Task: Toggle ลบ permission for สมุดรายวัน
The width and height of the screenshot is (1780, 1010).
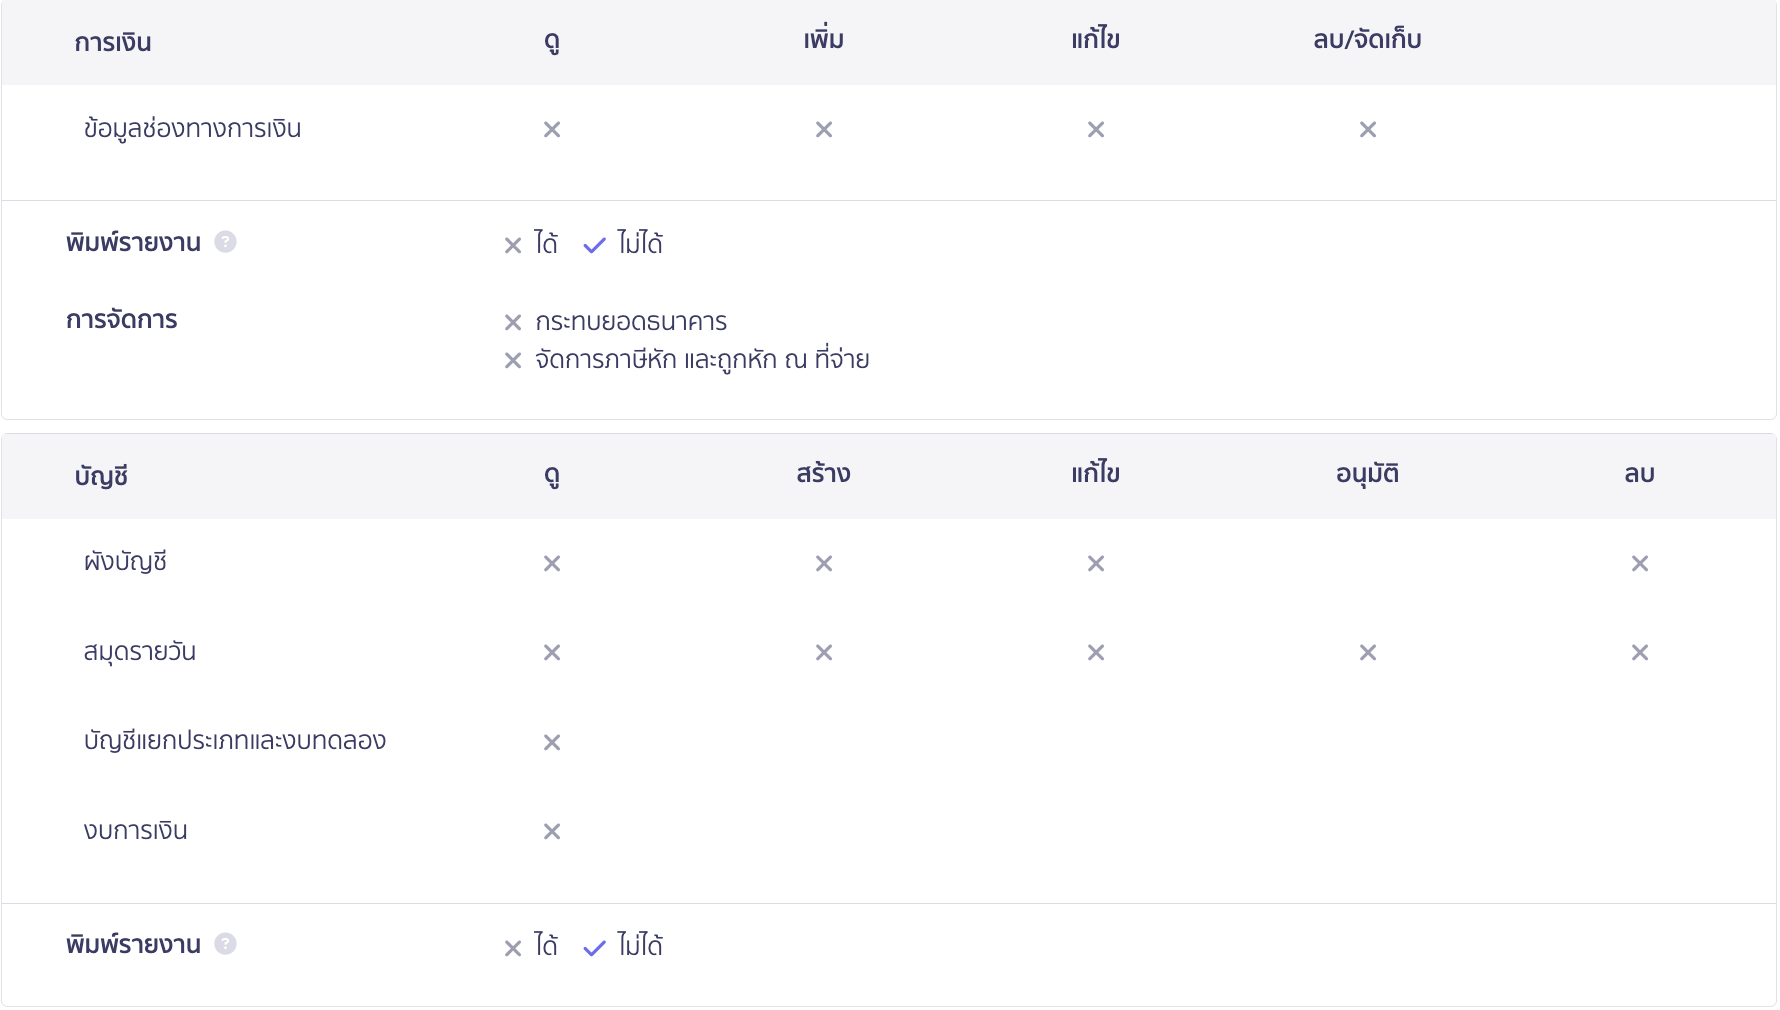Action: 1639,651
